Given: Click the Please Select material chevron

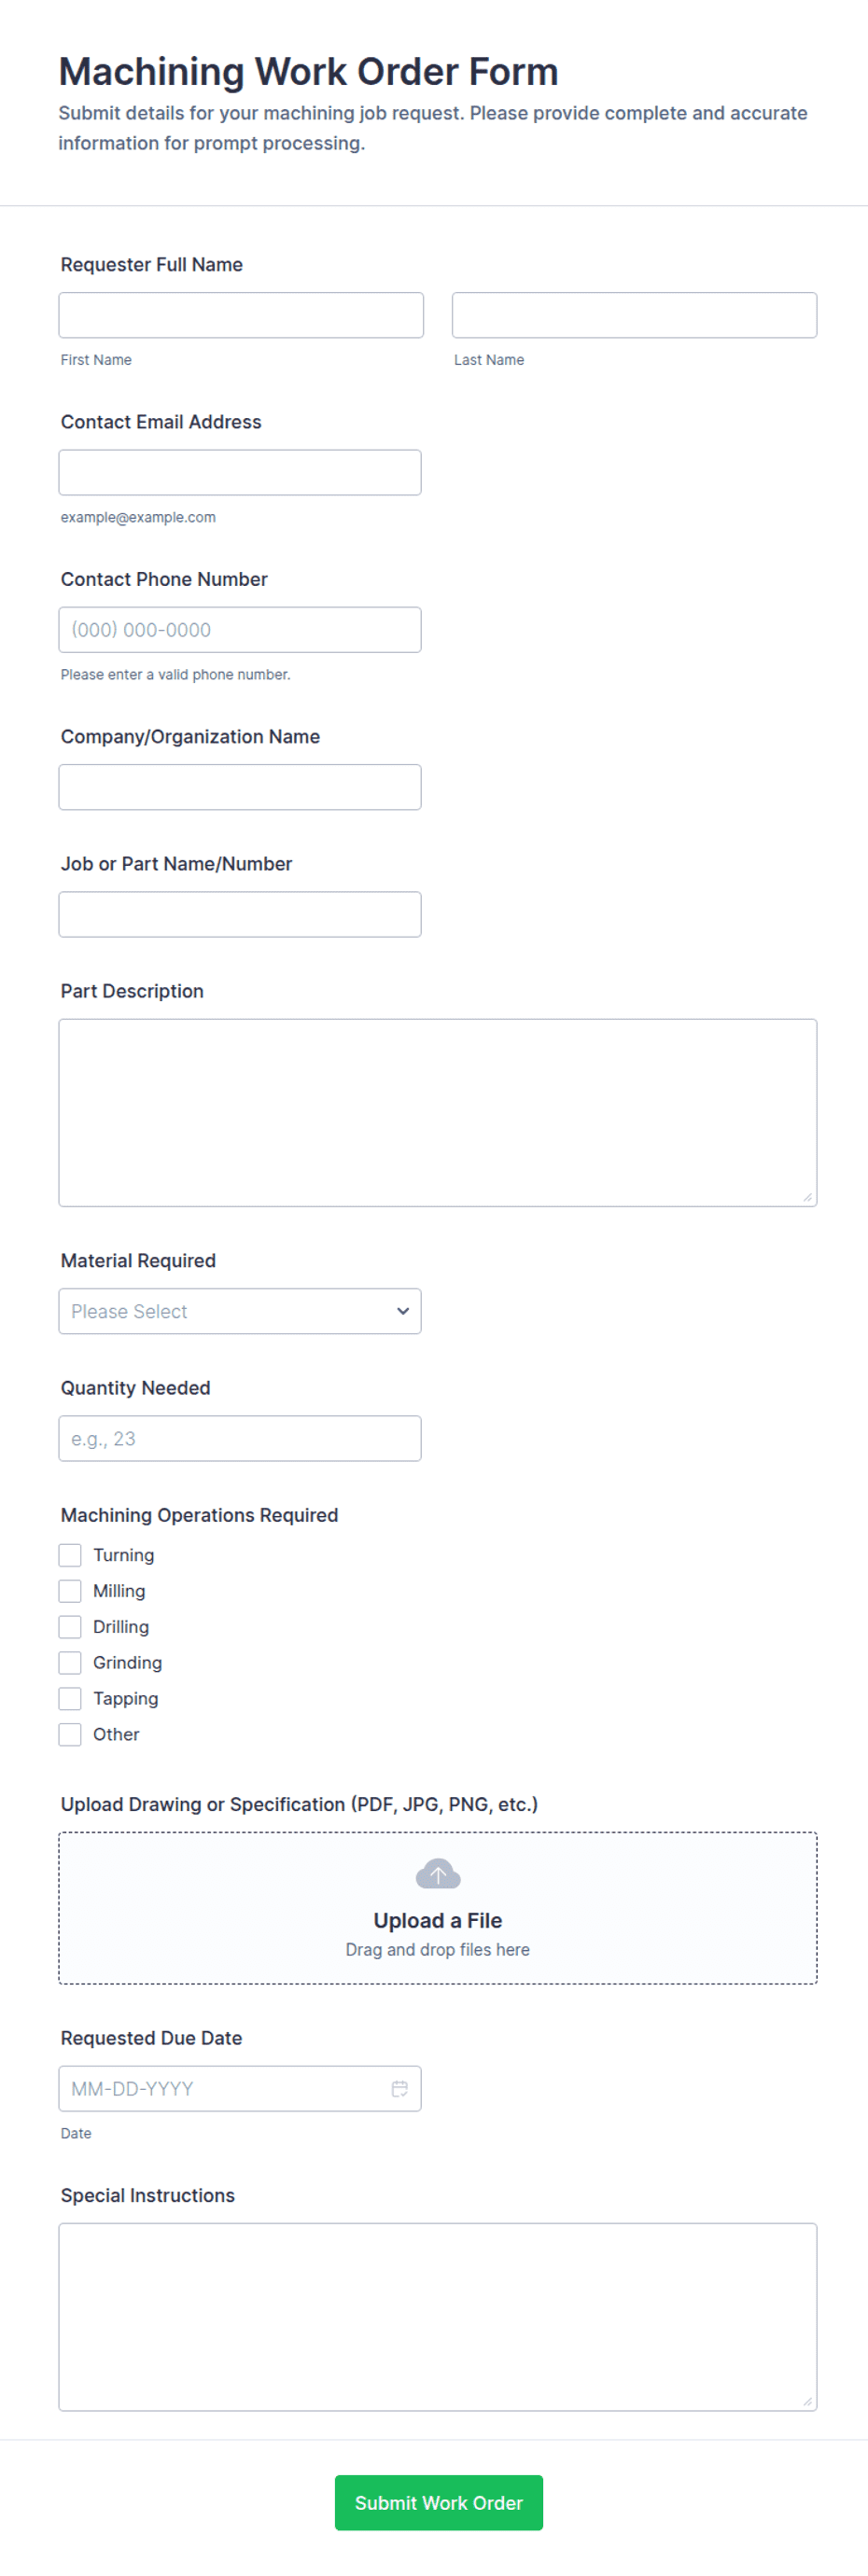Looking at the screenshot, I should pos(402,1311).
